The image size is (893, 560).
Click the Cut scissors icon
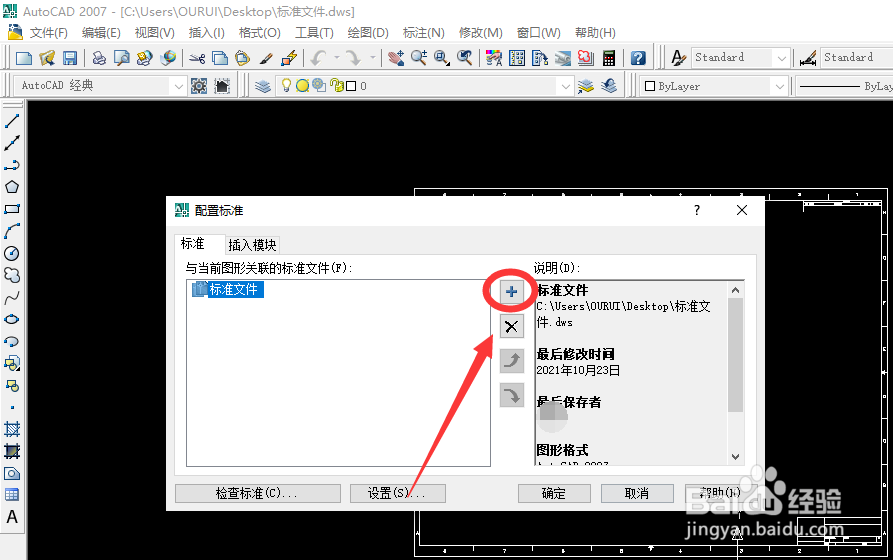point(197,58)
